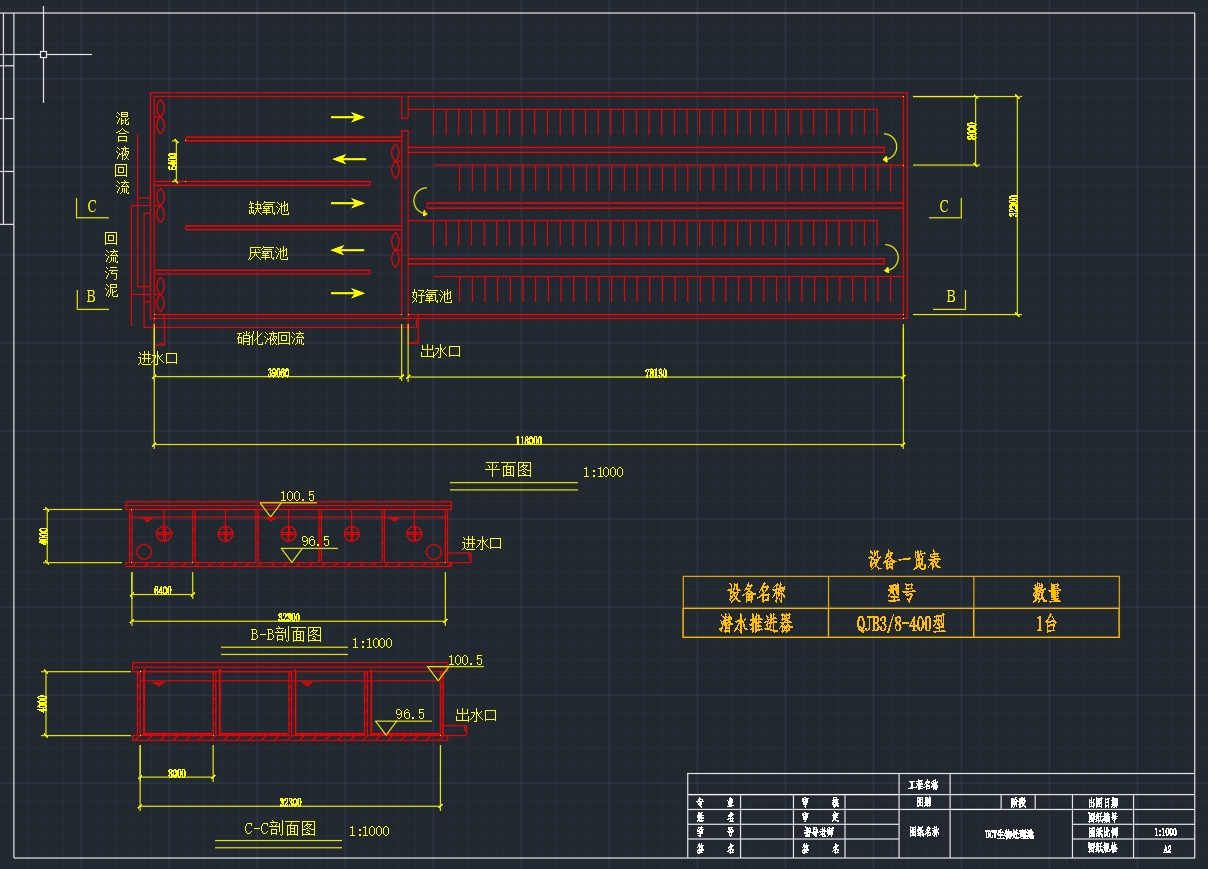The image size is (1208, 869).
Task: Select the 32300 dimension under B-B section
Action: [290, 617]
